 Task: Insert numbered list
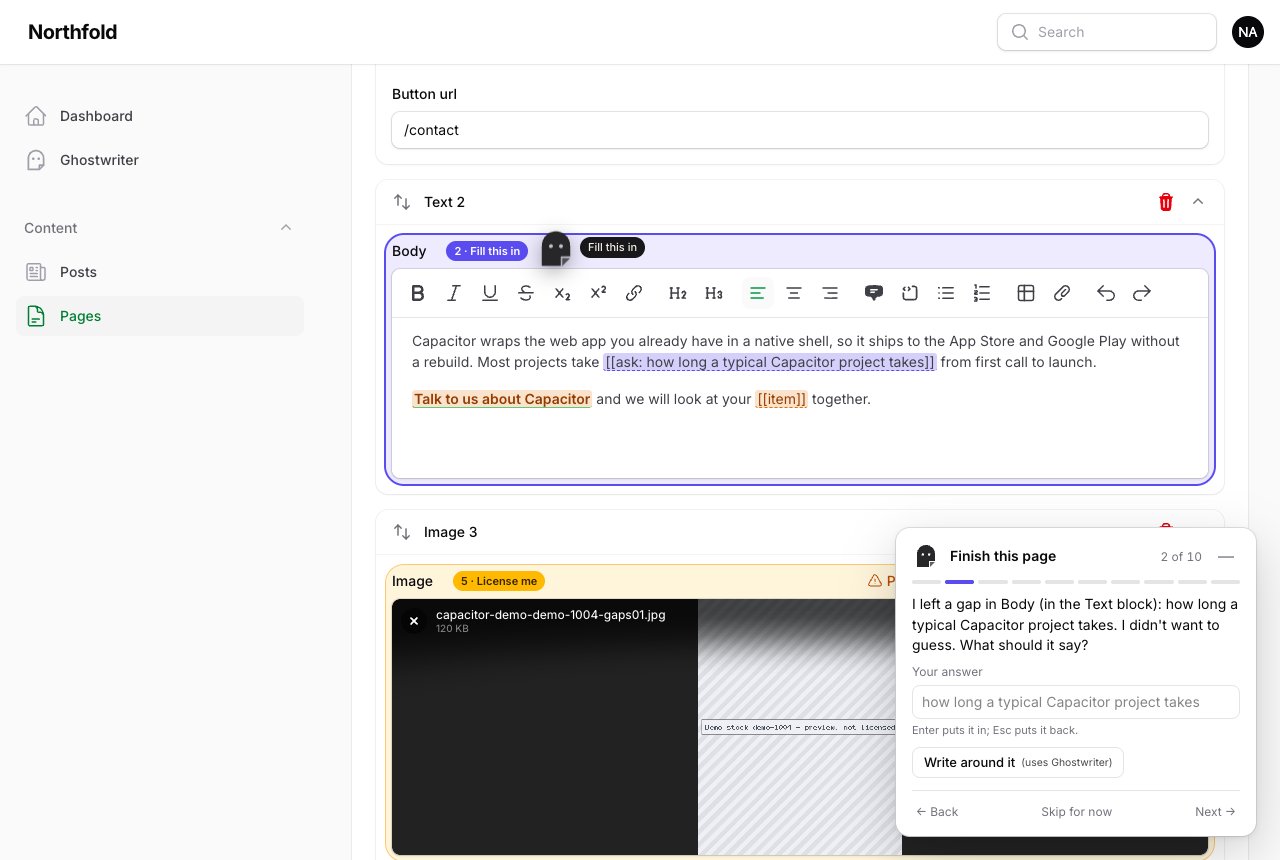pos(982,293)
